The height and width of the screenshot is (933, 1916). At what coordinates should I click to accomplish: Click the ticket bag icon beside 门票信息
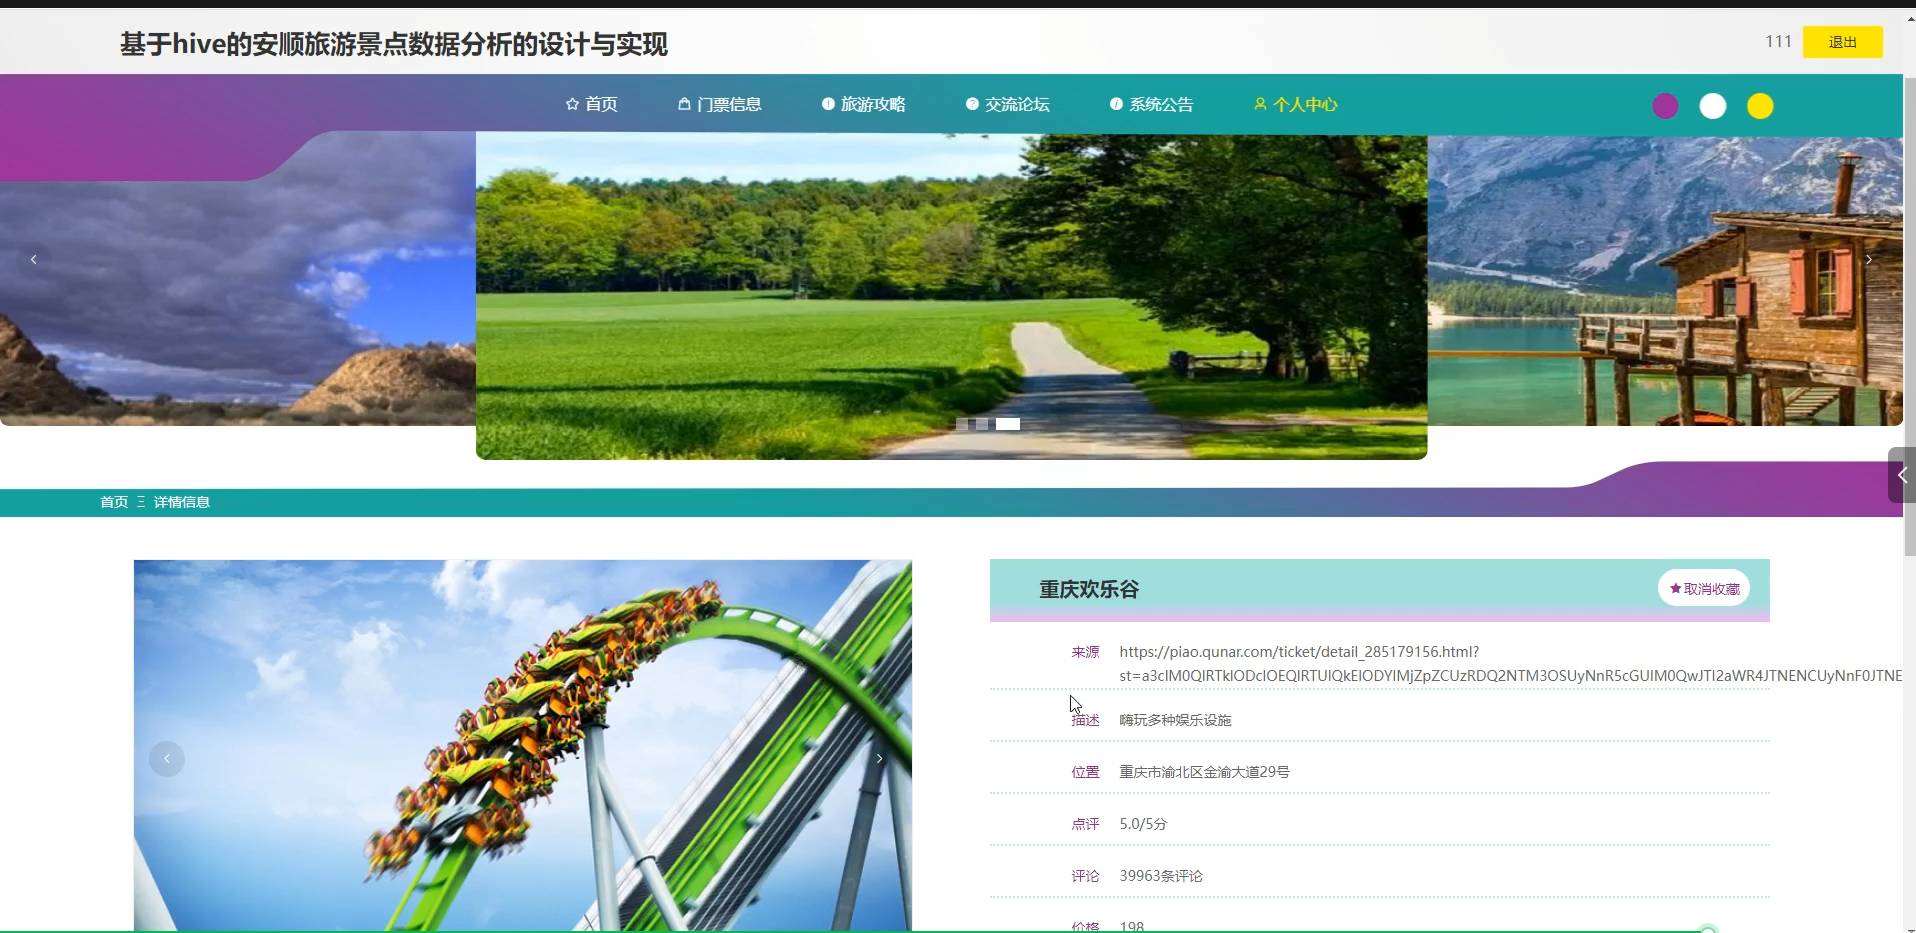[x=685, y=104]
